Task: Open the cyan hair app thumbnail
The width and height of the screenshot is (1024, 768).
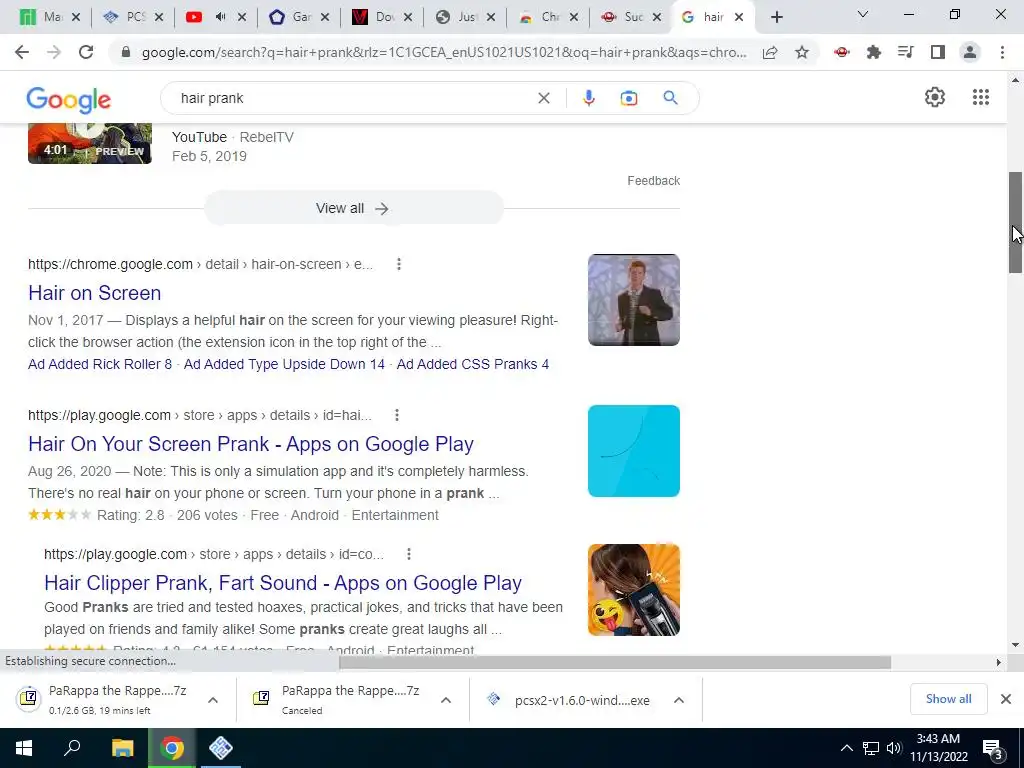Action: [633, 451]
